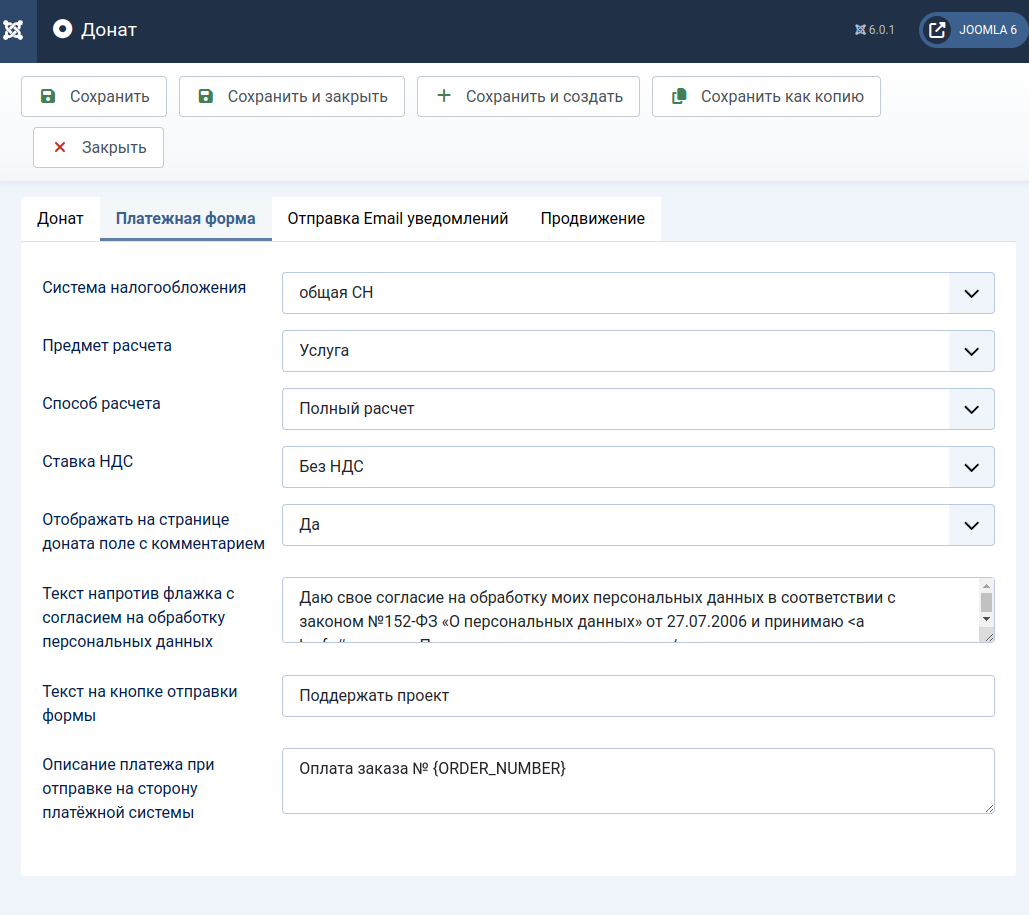The width and height of the screenshot is (1029, 915).
Task: Expand the Способ расчета select box
Action: click(637, 409)
